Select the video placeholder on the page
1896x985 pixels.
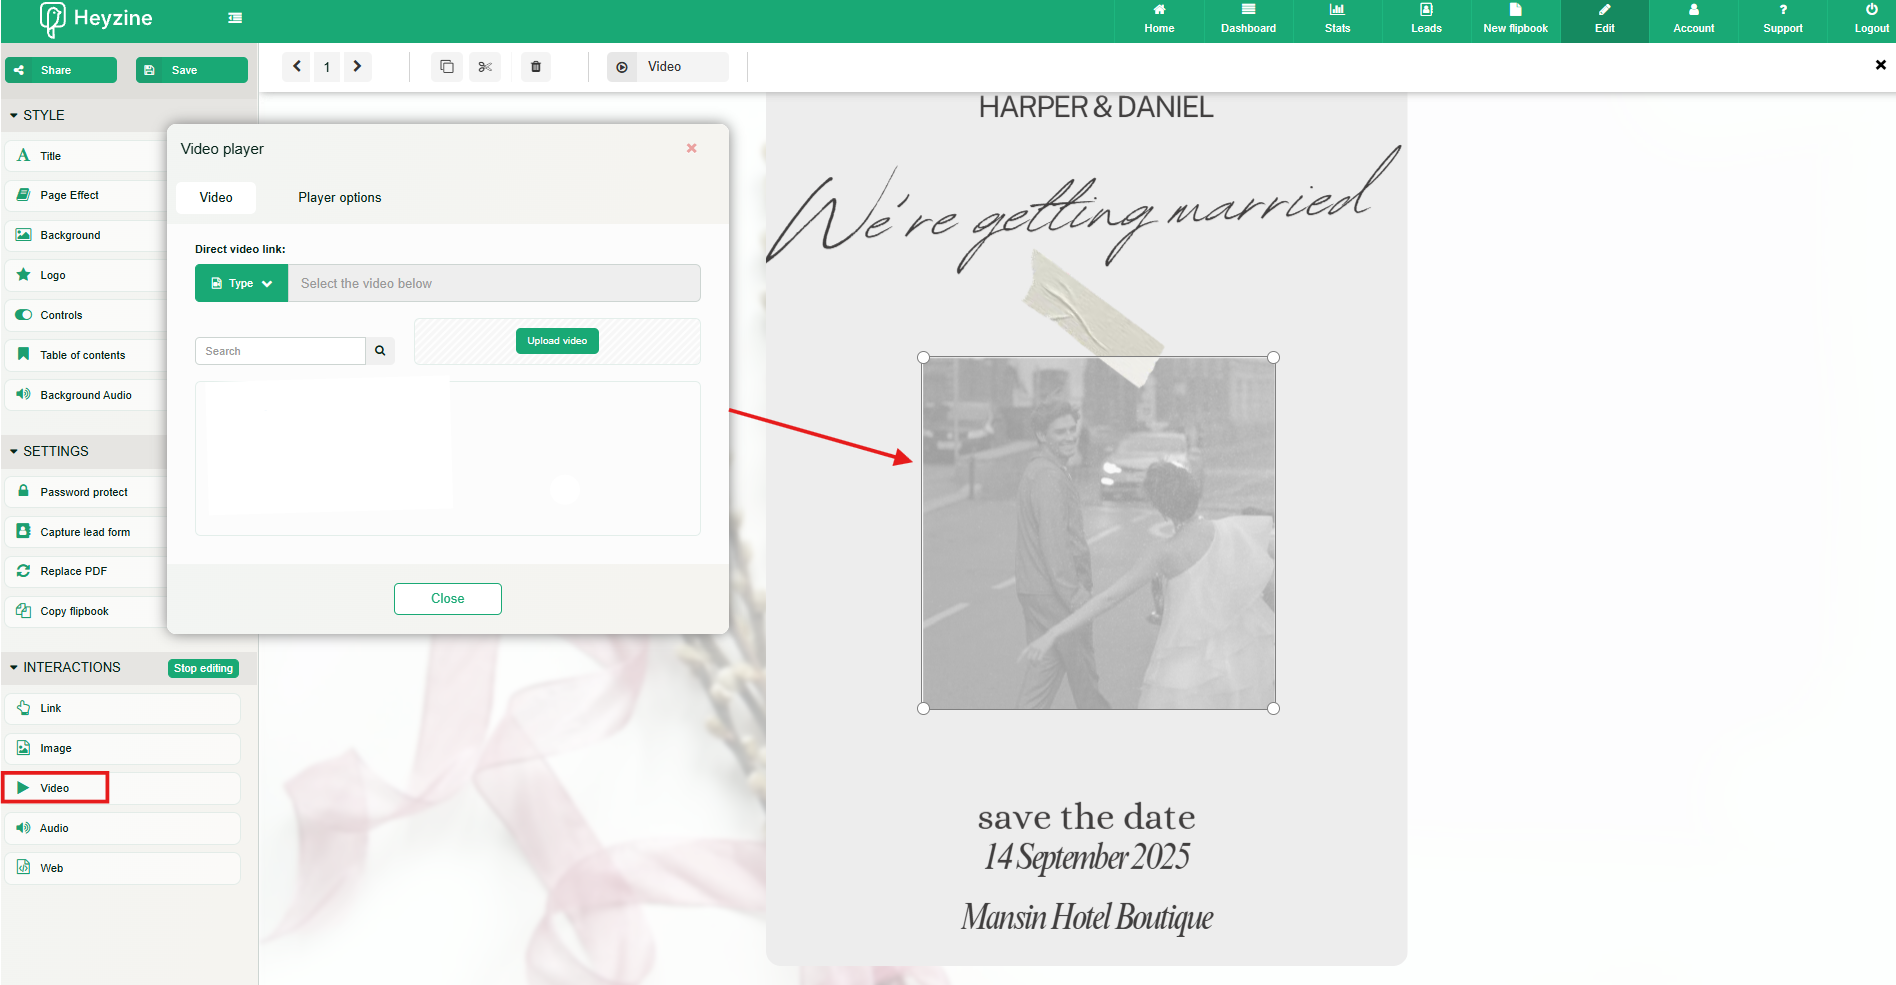click(x=1098, y=533)
